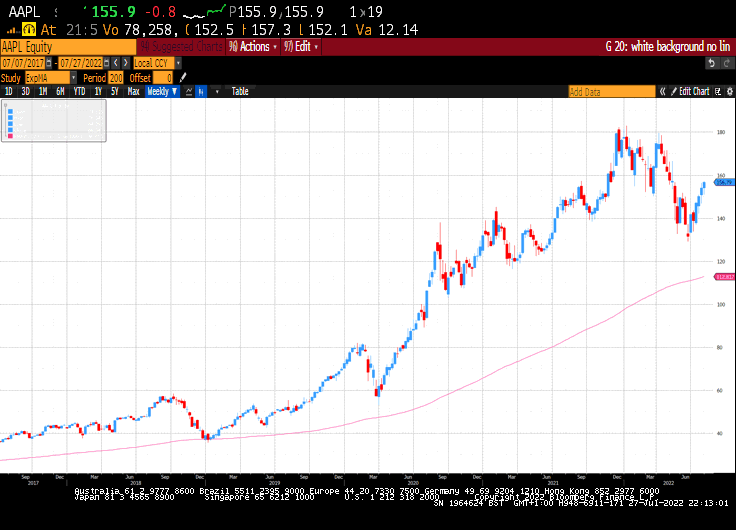Click the signal bars icon near At
Image resolution: width=736 pixels, height=530 pixels.
[x=13, y=31]
